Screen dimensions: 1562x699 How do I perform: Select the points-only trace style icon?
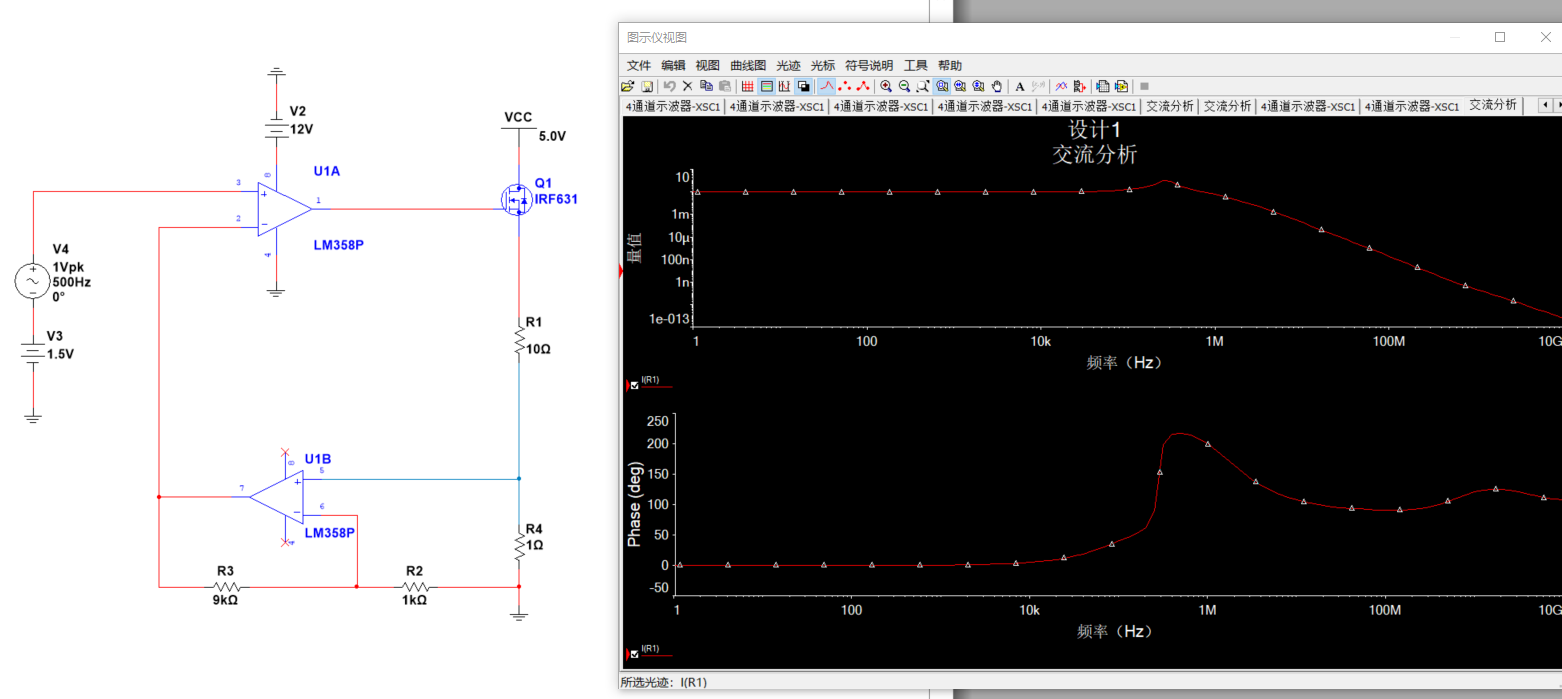click(845, 86)
